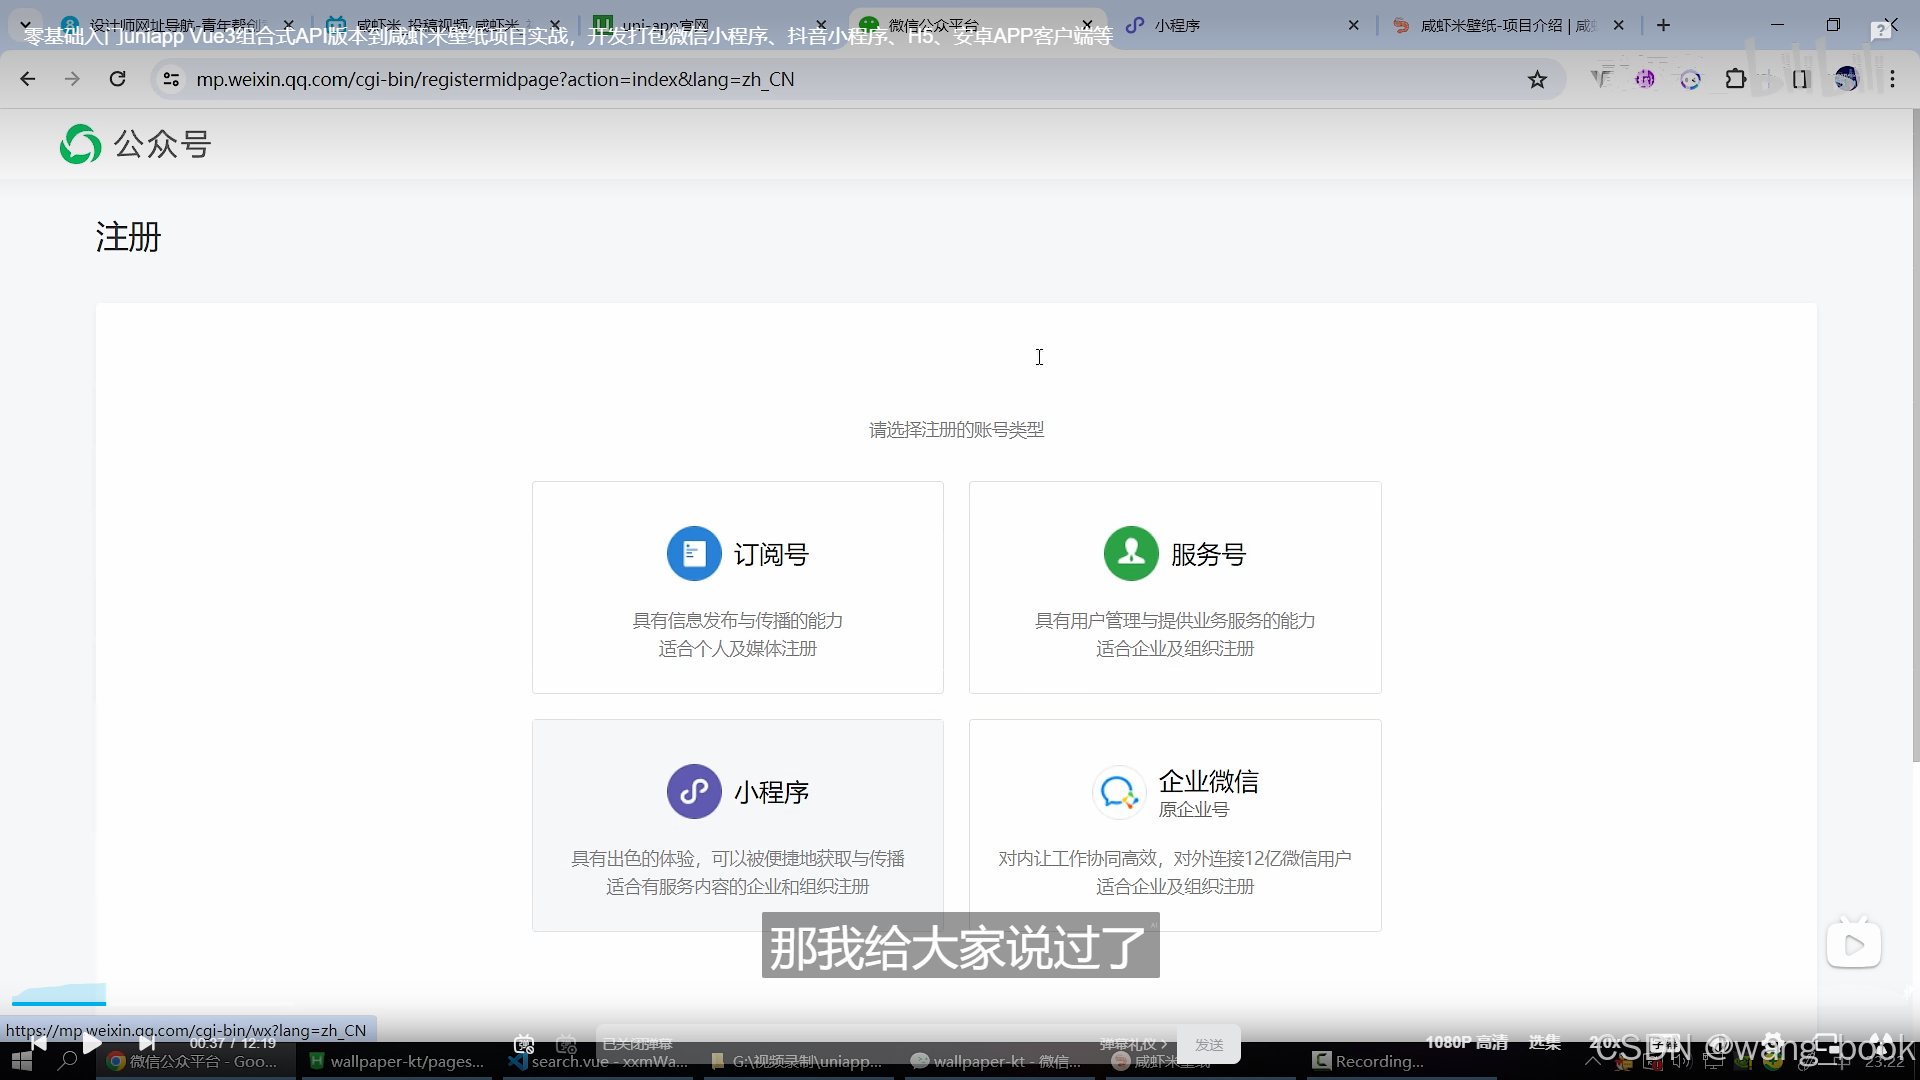Switch to the uni-app官网 tab
The width and height of the screenshot is (1920, 1080).
[x=710, y=25]
